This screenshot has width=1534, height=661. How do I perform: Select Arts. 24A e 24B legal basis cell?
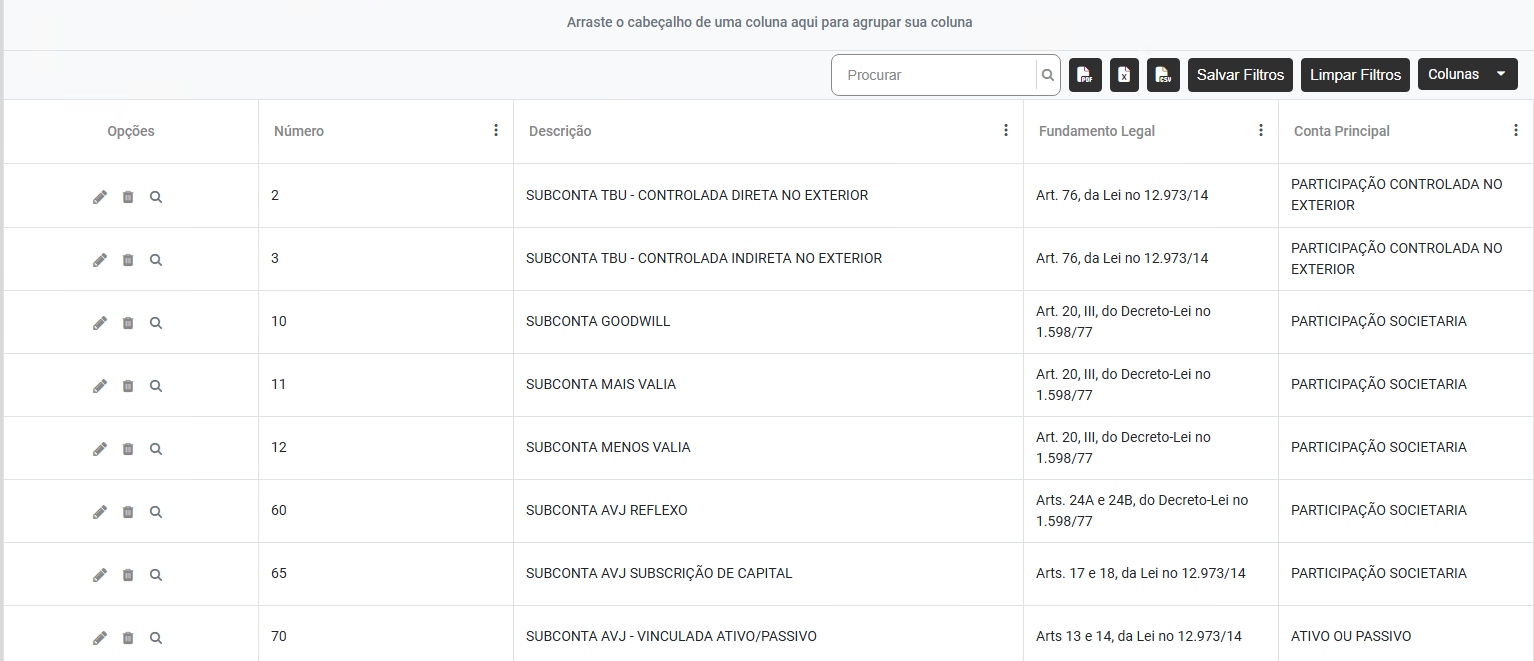1151,511
